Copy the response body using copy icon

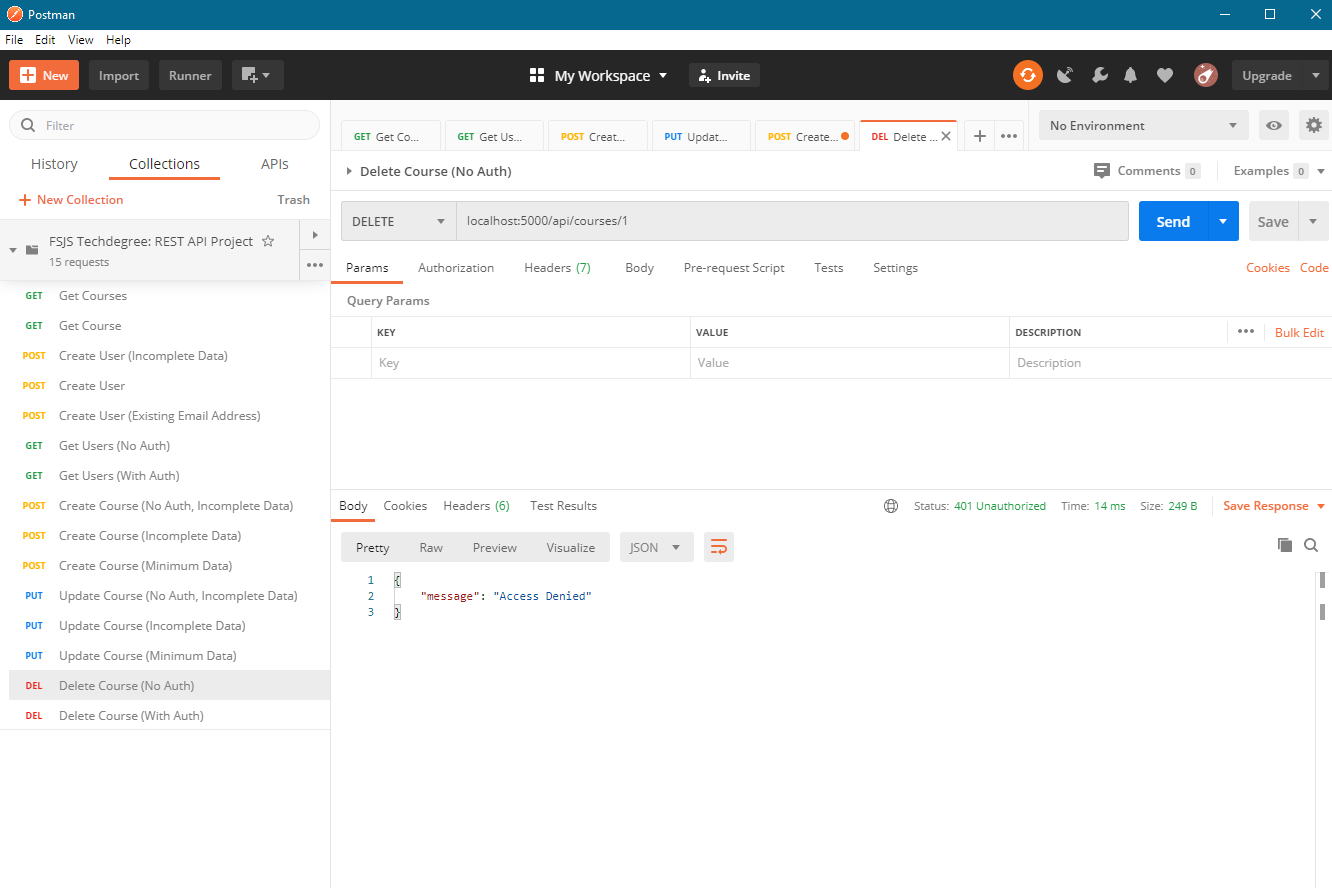[1285, 545]
